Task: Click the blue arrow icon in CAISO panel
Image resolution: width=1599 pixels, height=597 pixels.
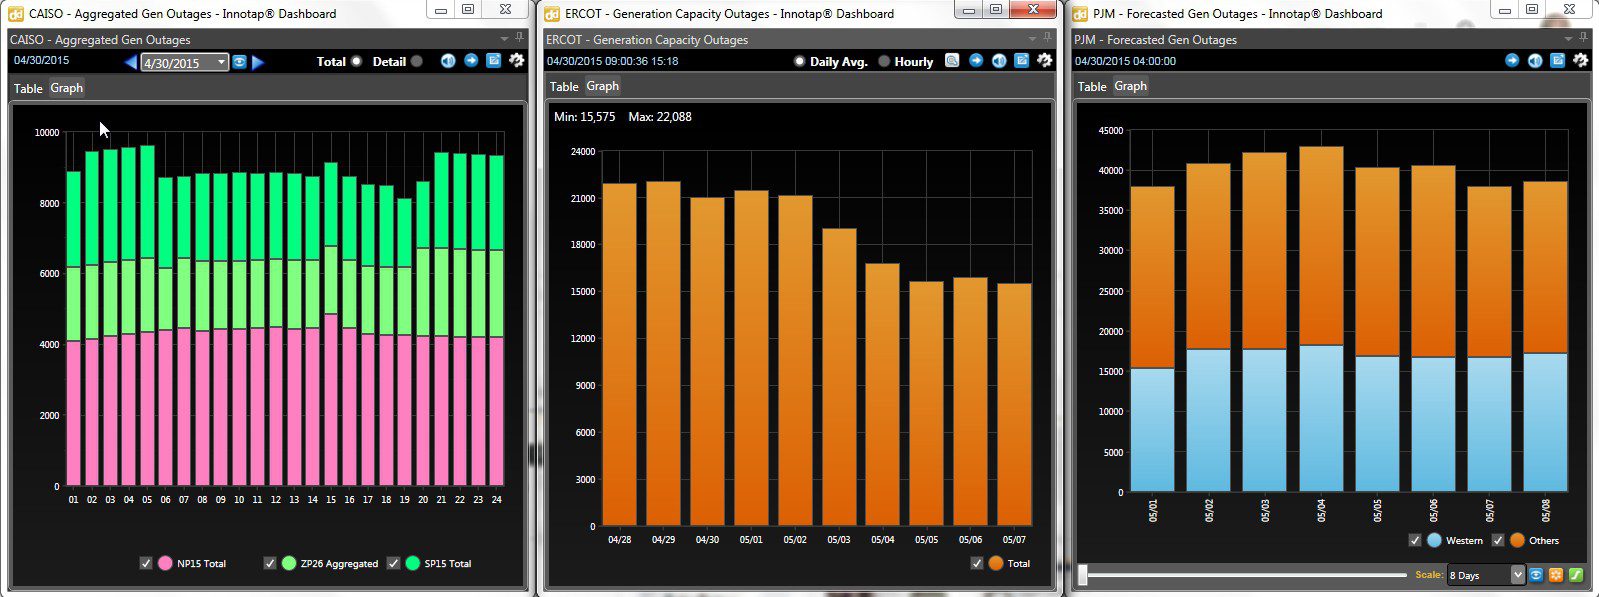Action: (471, 61)
